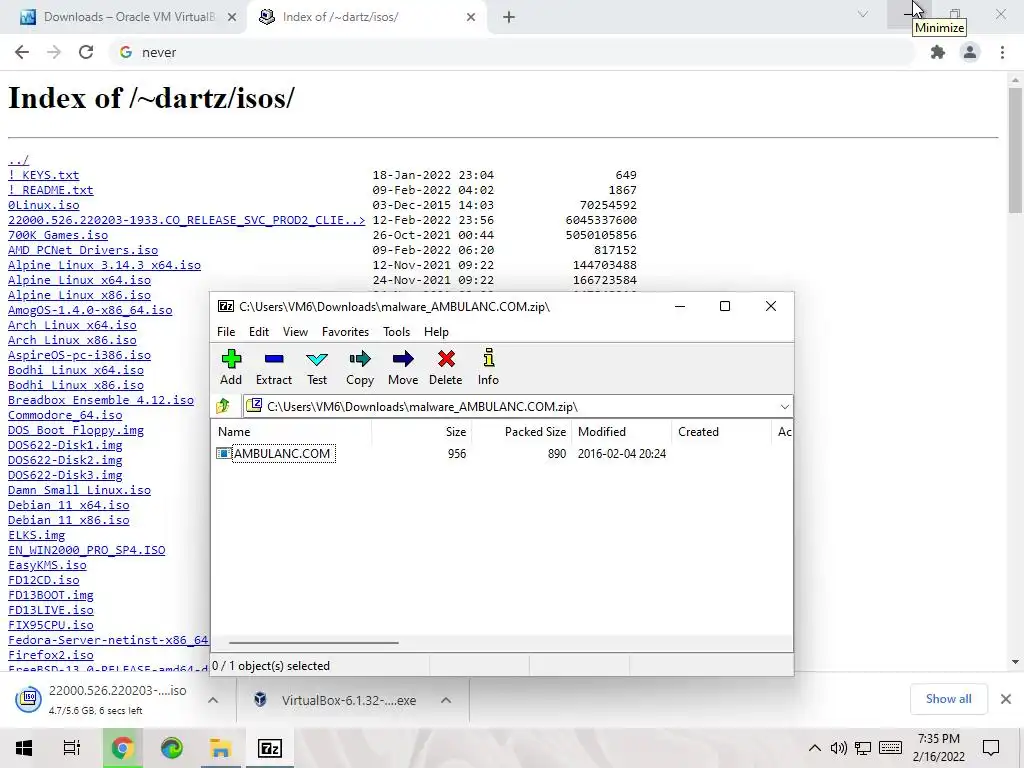Click 7-Zip icon on taskbar
This screenshot has height=768, width=1024.
(x=270, y=748)
